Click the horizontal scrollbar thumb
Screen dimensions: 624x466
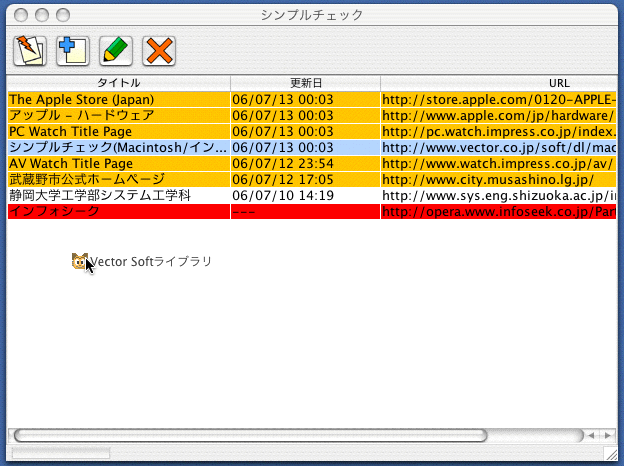[x=251, y=435]
